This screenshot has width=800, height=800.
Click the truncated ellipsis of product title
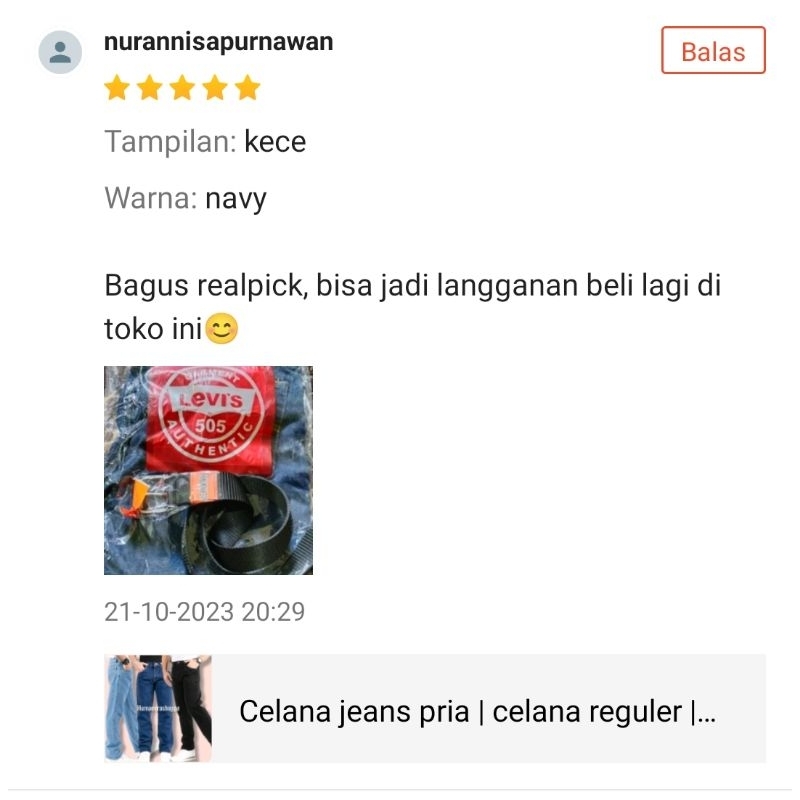pyautogui.click(x=707, y=712)
